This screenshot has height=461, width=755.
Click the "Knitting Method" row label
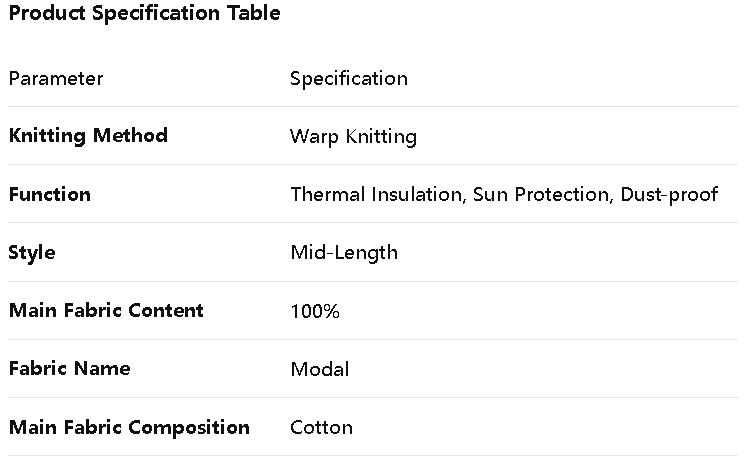(88, 136)
